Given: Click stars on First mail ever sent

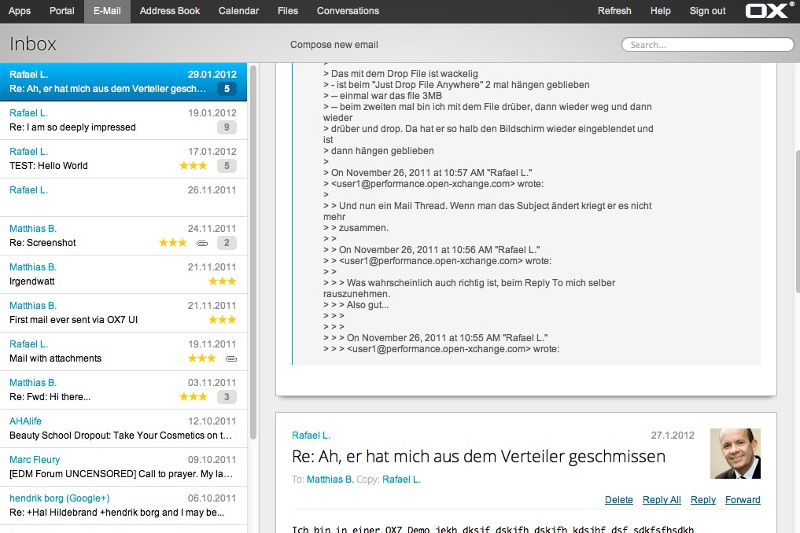Looking at the screenshot, I should coord(222,319).
